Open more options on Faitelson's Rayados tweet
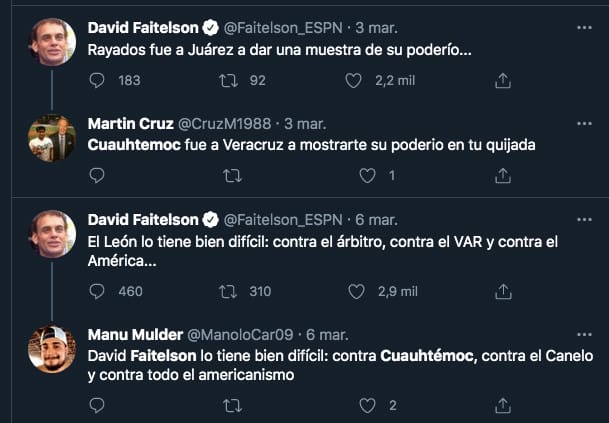This screenshot has width=609, height=423. 585,26
